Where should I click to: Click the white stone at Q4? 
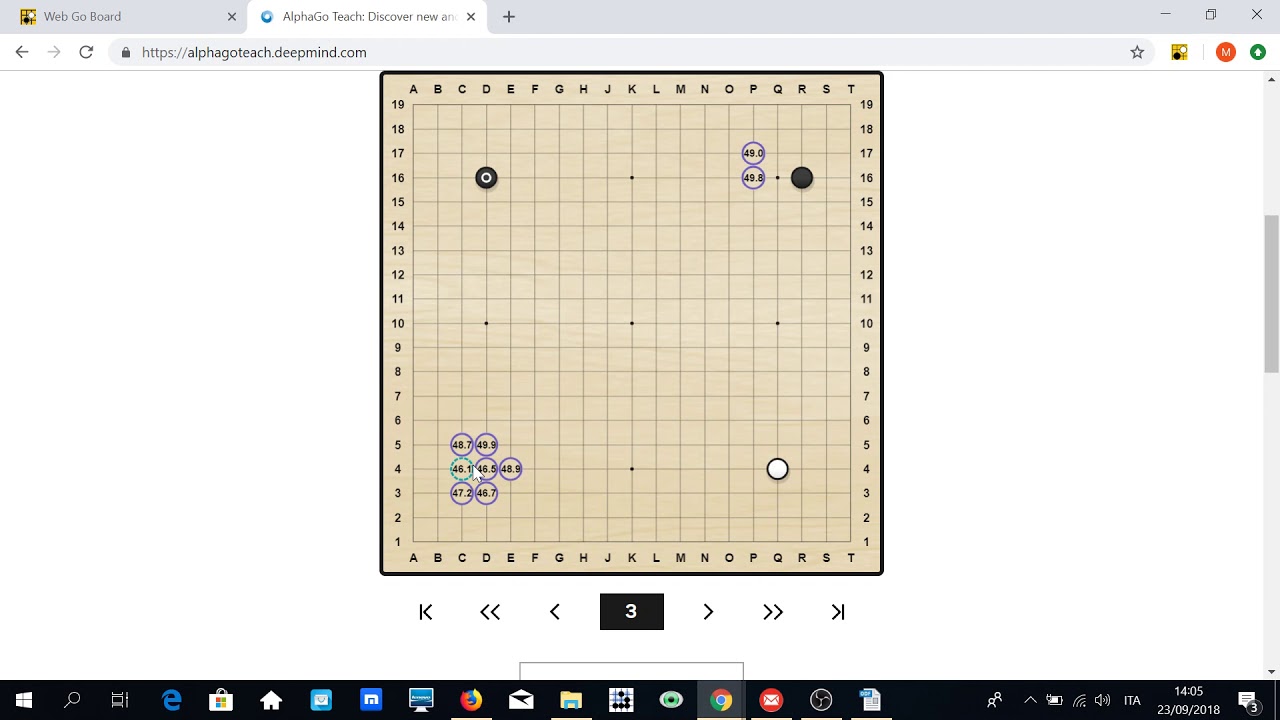(x=778, y=469)
